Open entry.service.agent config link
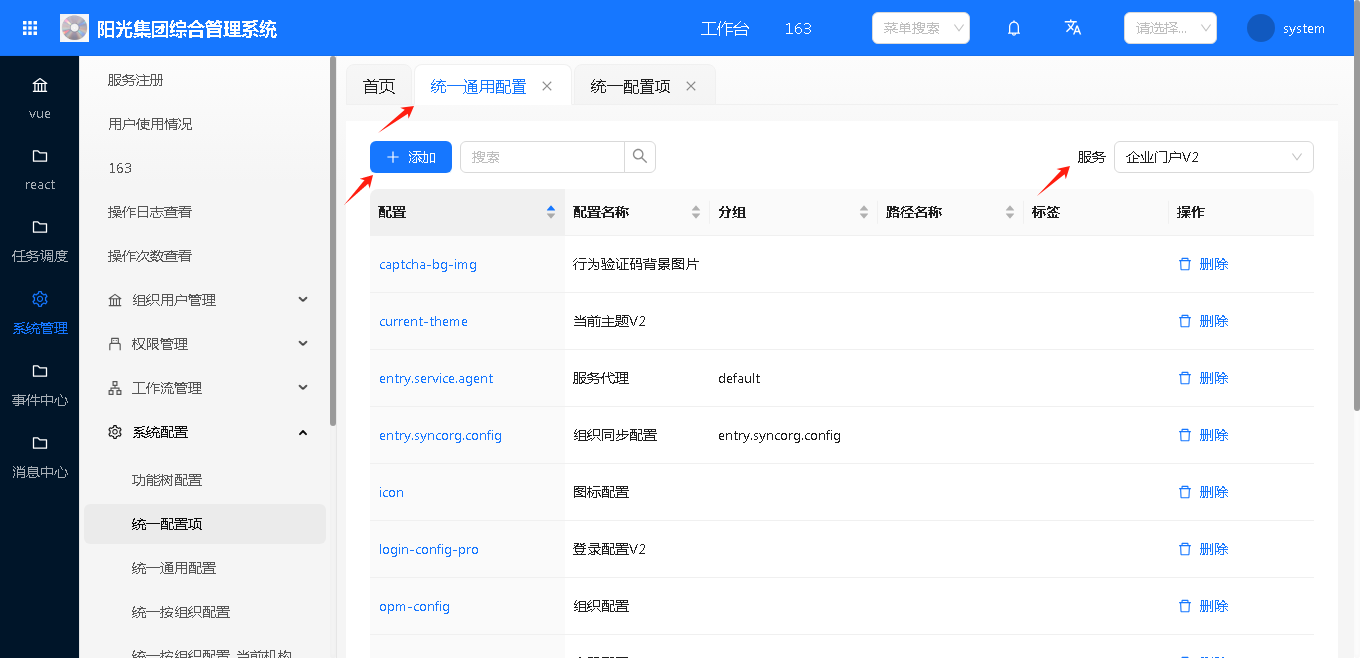This screenshot has width=1360, height=658. (x=436, y=379)
